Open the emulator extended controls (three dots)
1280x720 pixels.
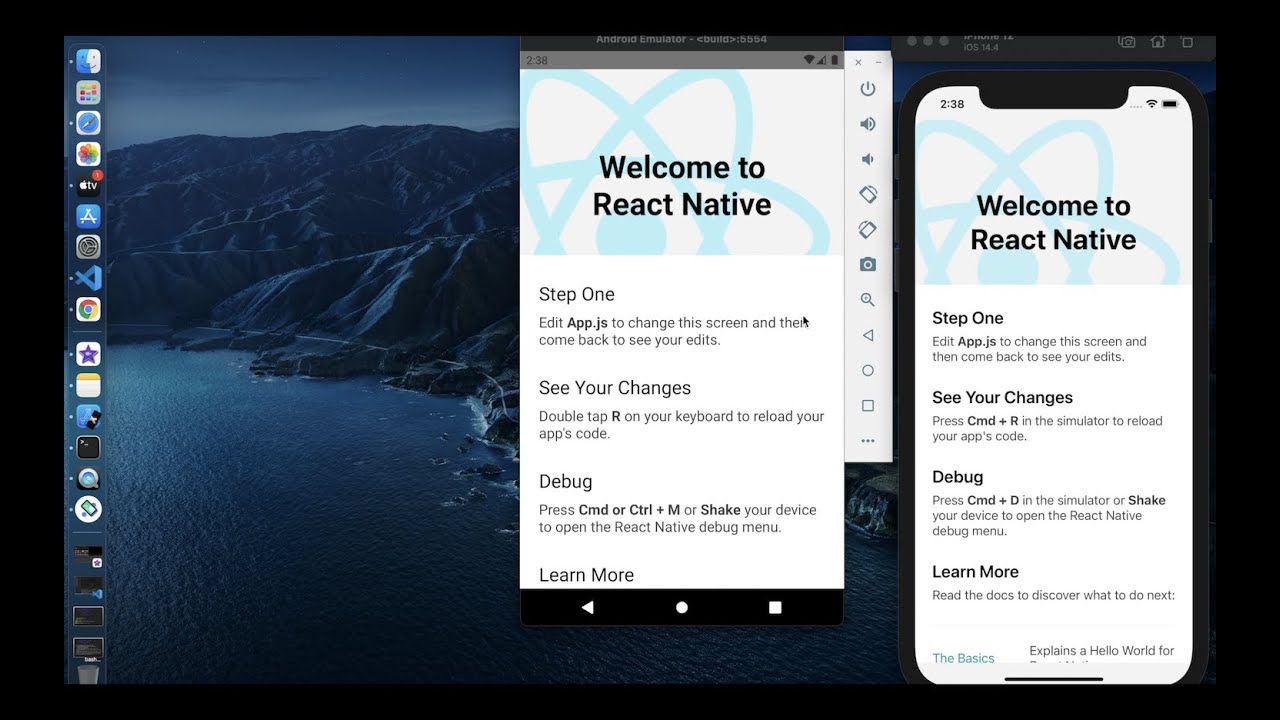point(868,440)
